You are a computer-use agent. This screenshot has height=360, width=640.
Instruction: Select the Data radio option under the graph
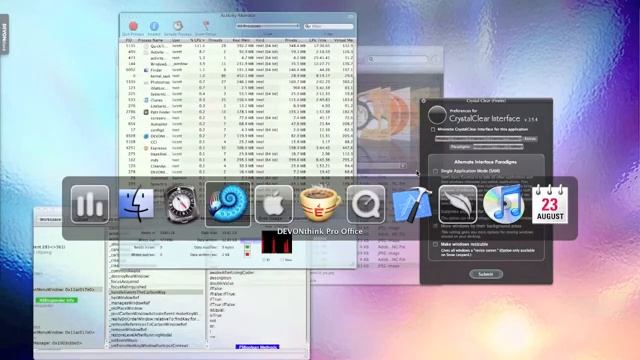click(x=282, y=260)
